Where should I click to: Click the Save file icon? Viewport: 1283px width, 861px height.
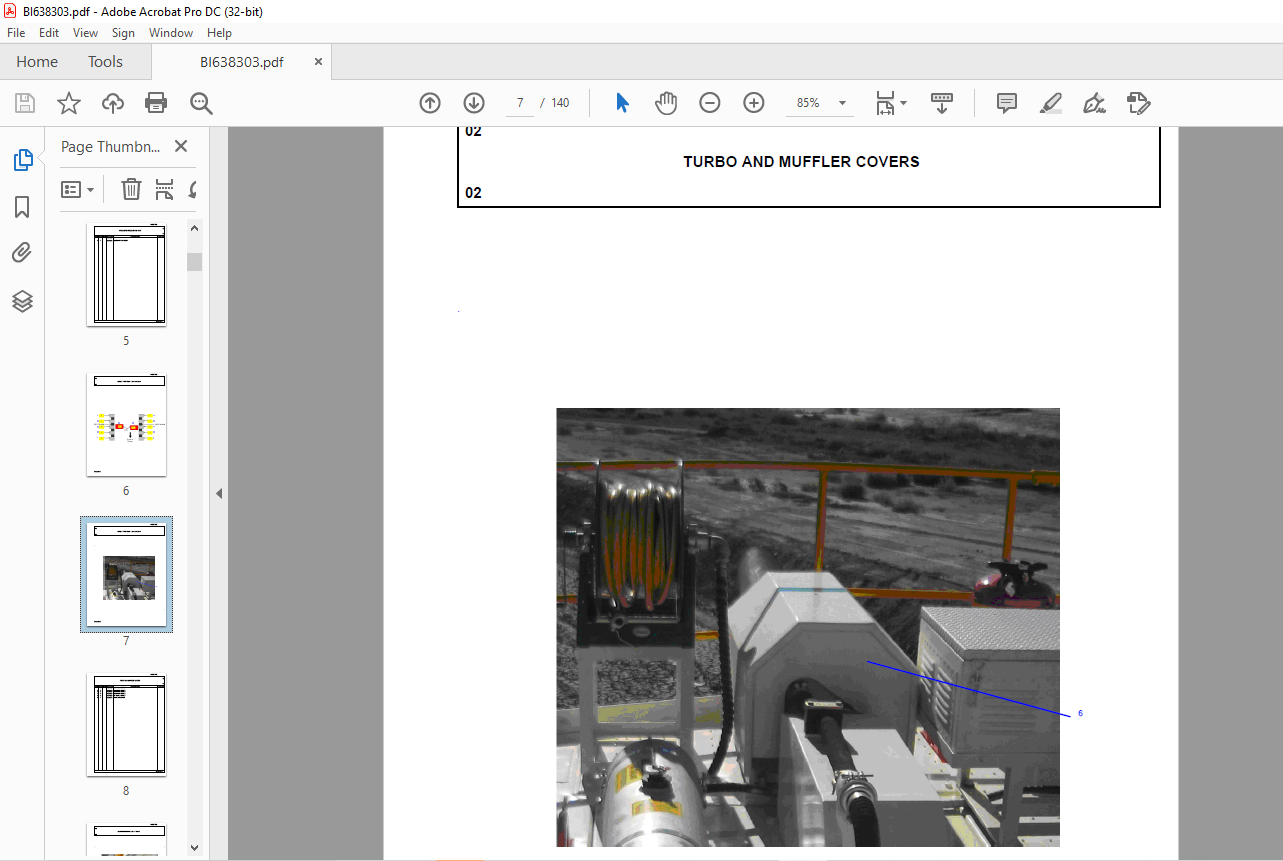(25, 103)
